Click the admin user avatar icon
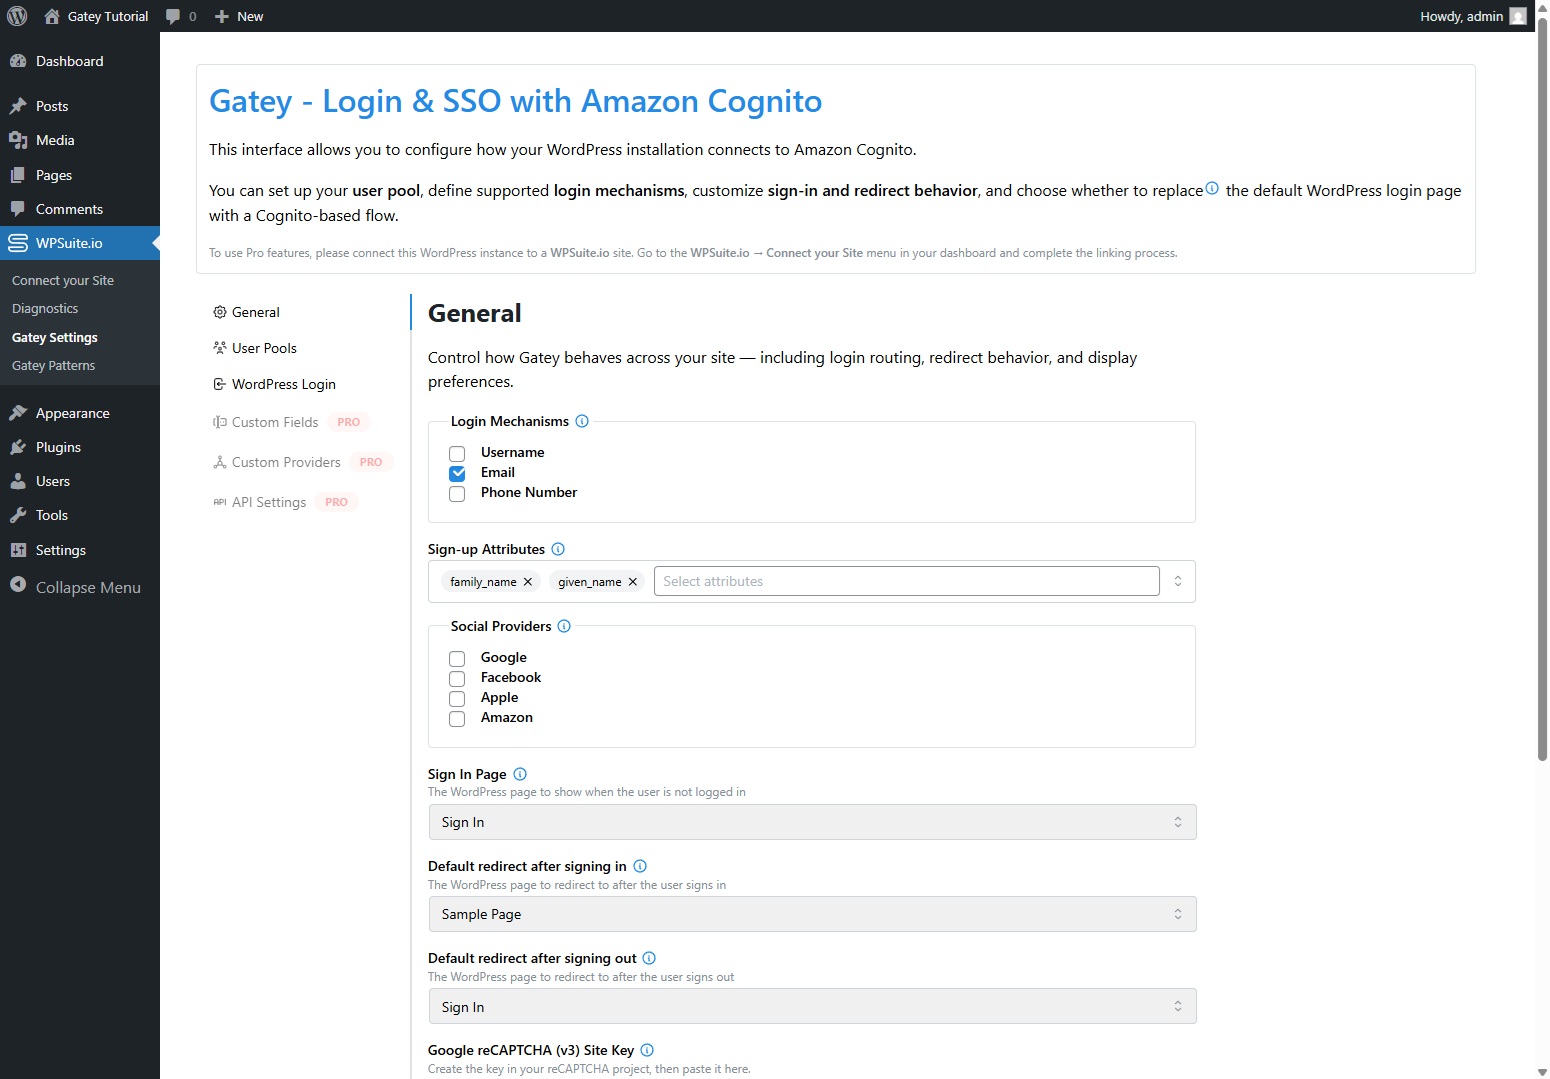The image size is (1550, 1079). pyautogui.click(x=1517, y=16)
